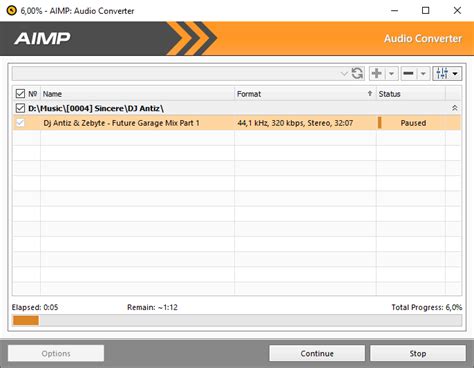
Task: Click the Remain: ~1:12 label
Action: (152, 307)
